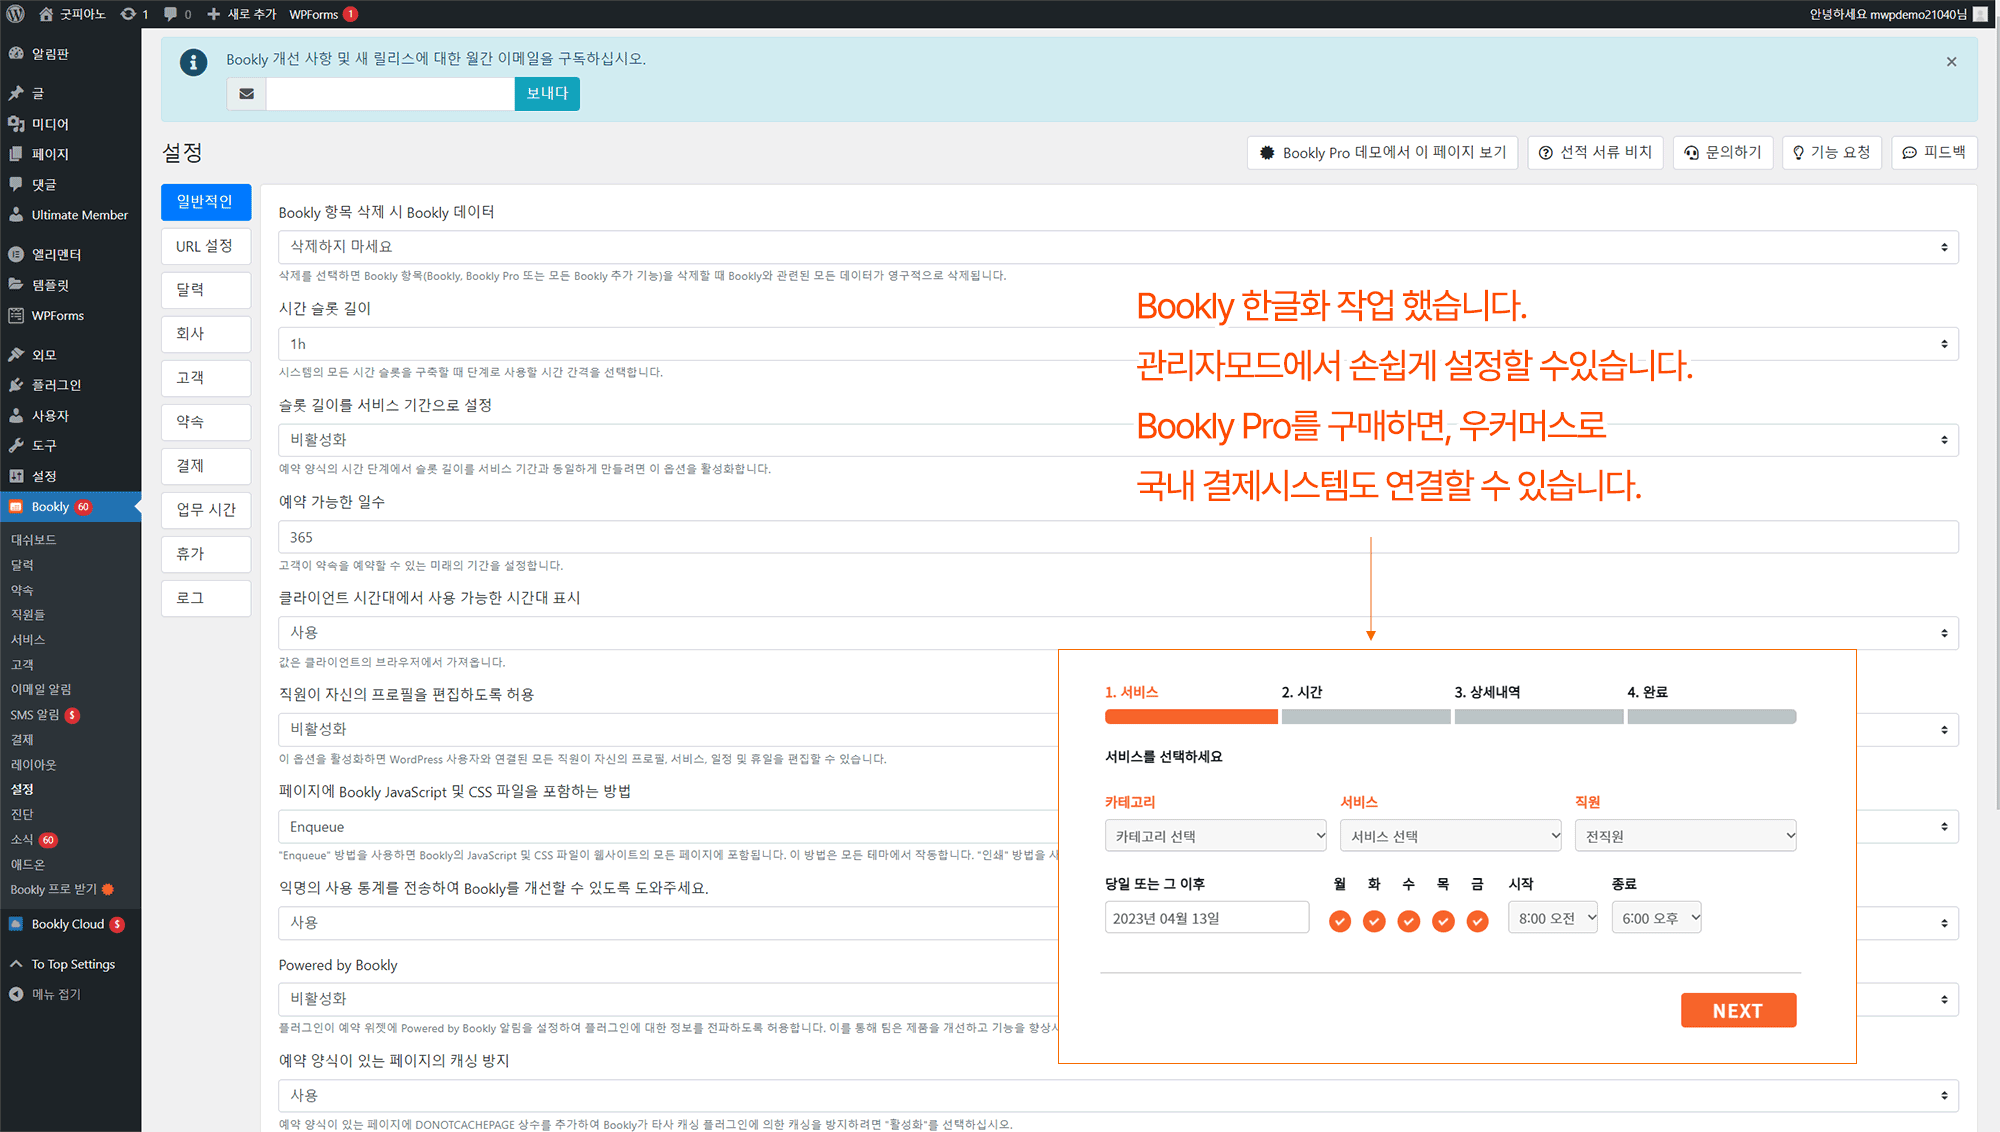This screenshot has height=1132, width=2000.
Task: Open the 직원 전직원 dropdown
Action: point(1686,836)
